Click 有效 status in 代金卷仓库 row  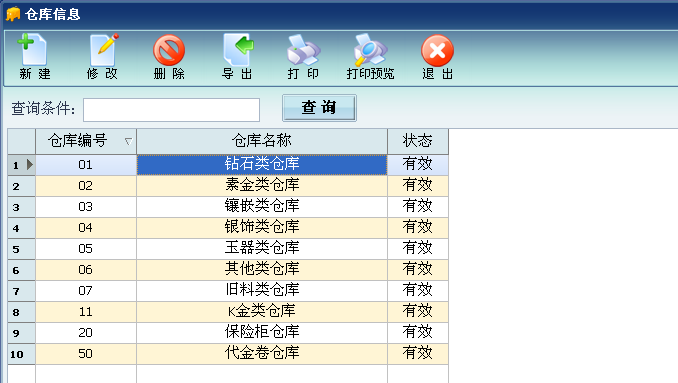[x=418, y=354]
